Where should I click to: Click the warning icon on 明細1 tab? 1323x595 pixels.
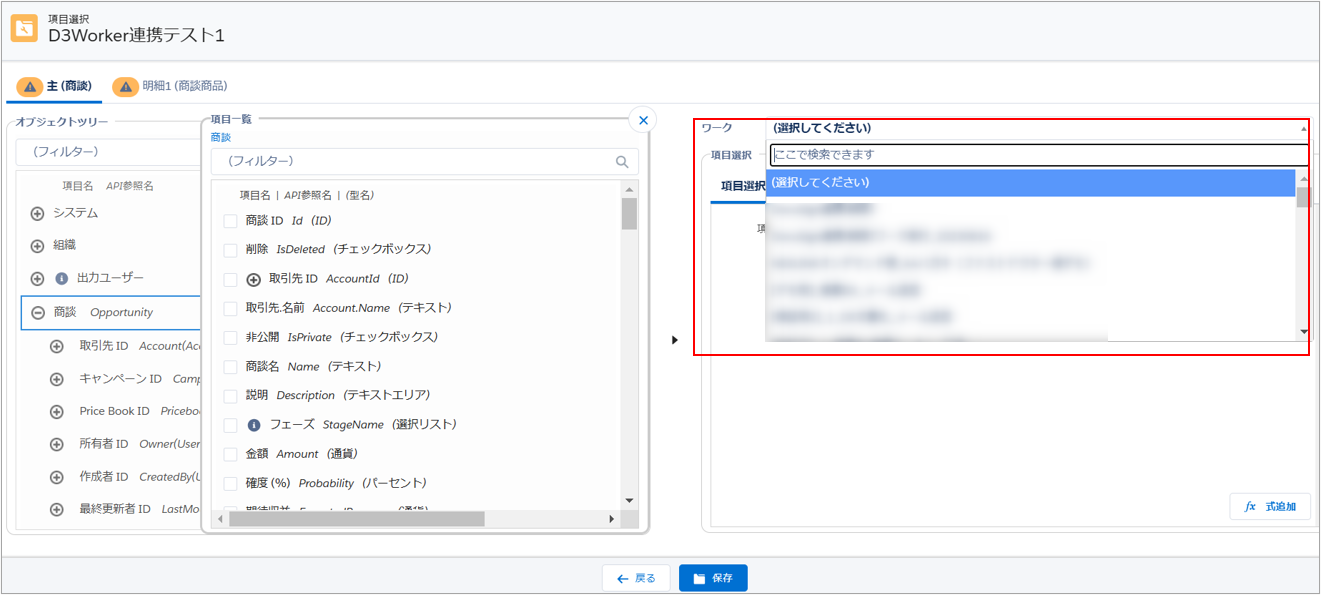(x=125, y=87)
